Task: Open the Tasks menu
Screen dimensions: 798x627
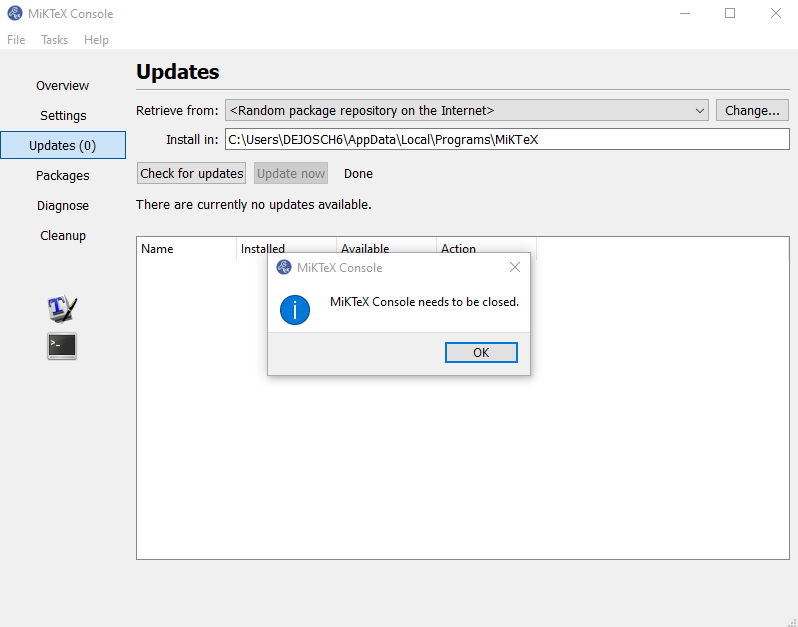Action: 54,40
